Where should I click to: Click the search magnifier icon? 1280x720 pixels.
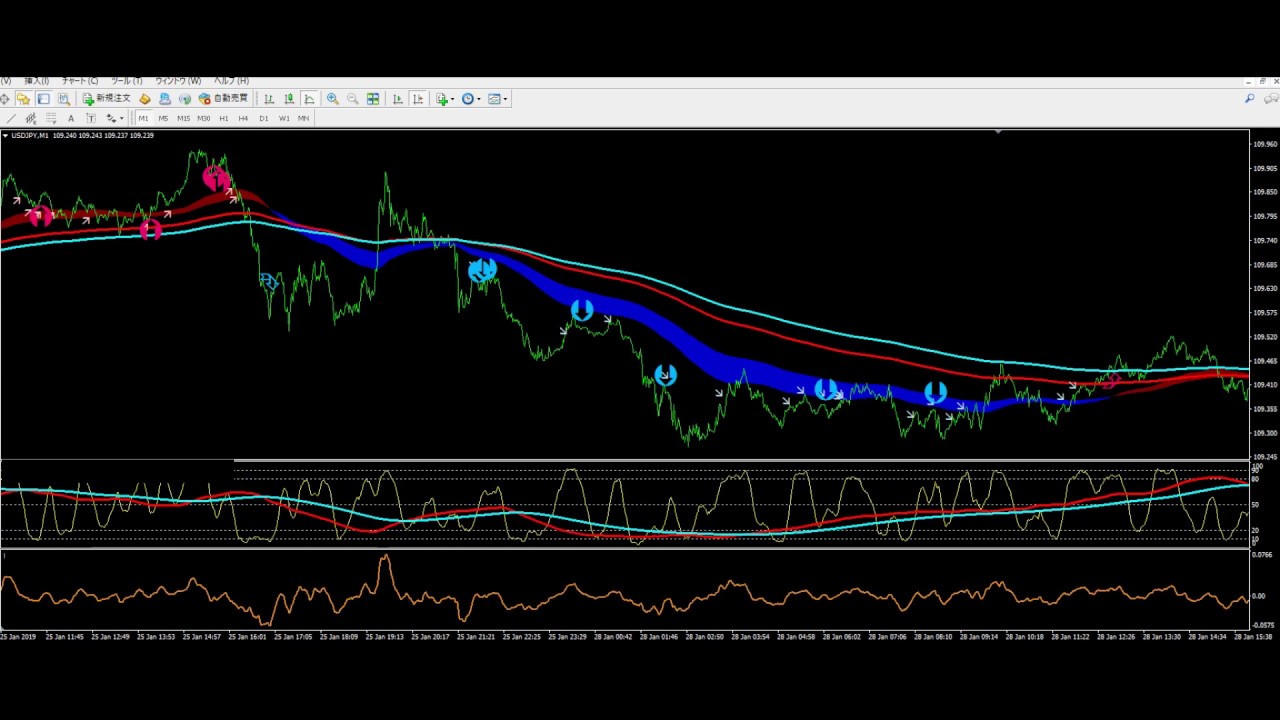coord(1249,99)
